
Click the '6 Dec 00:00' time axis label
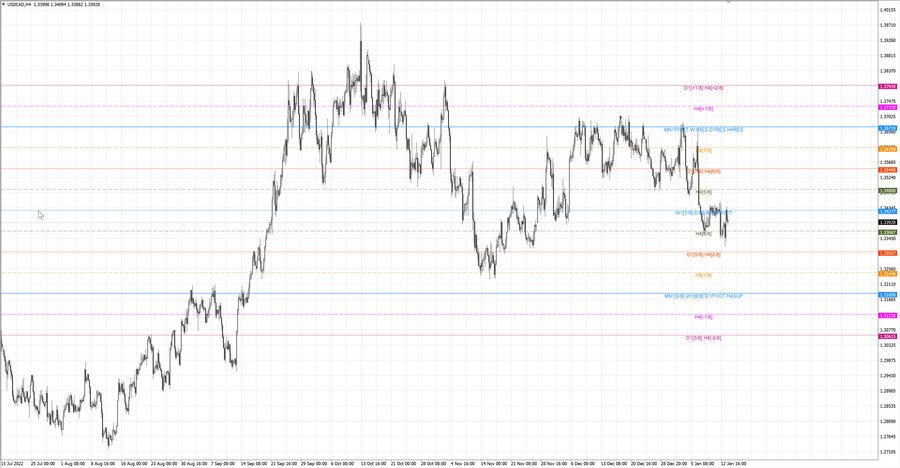coord(583,463)
